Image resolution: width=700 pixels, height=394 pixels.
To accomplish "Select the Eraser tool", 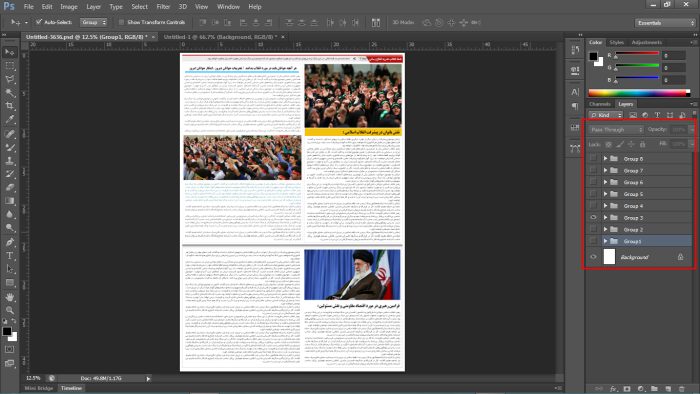I will pyautogui.click(x=9, y=187).
